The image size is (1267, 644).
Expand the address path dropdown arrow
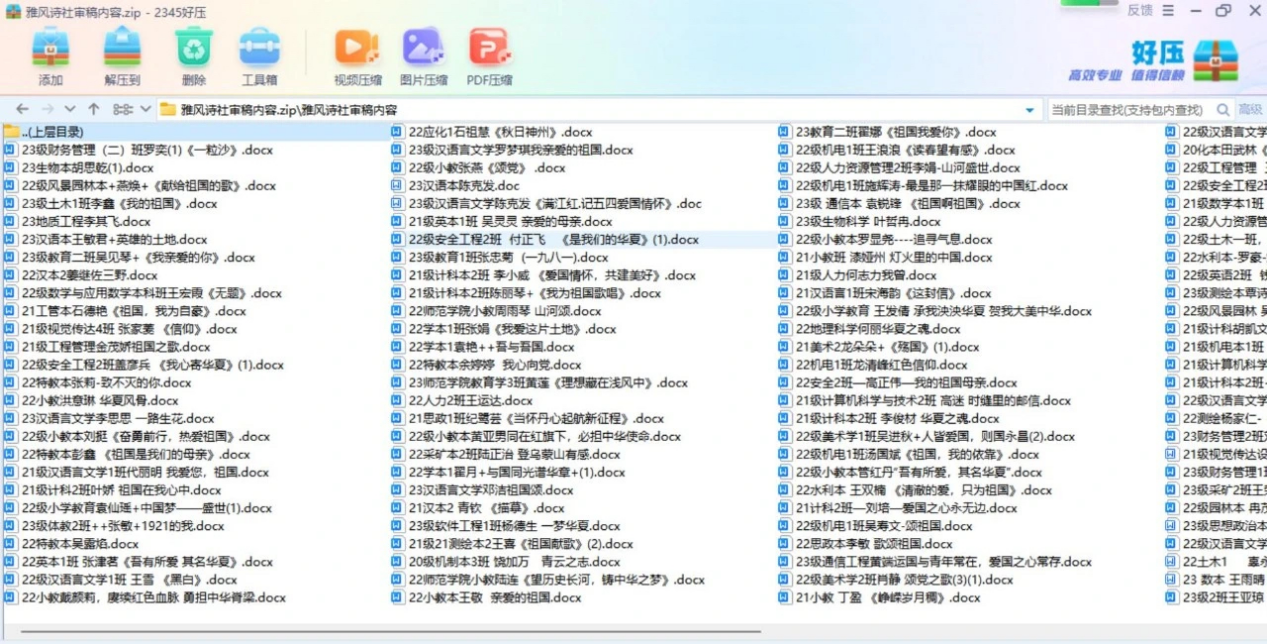(x=1030, y=110)
